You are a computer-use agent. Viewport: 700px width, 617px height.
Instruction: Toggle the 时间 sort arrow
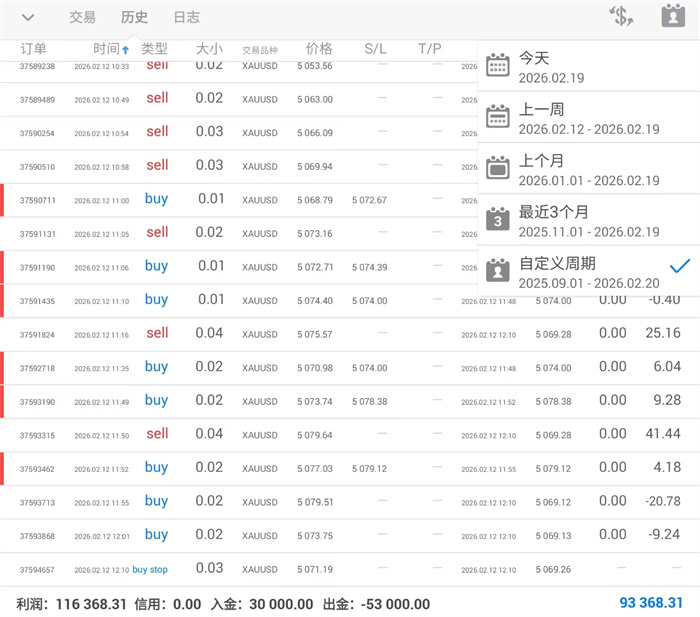coord(125,50)
